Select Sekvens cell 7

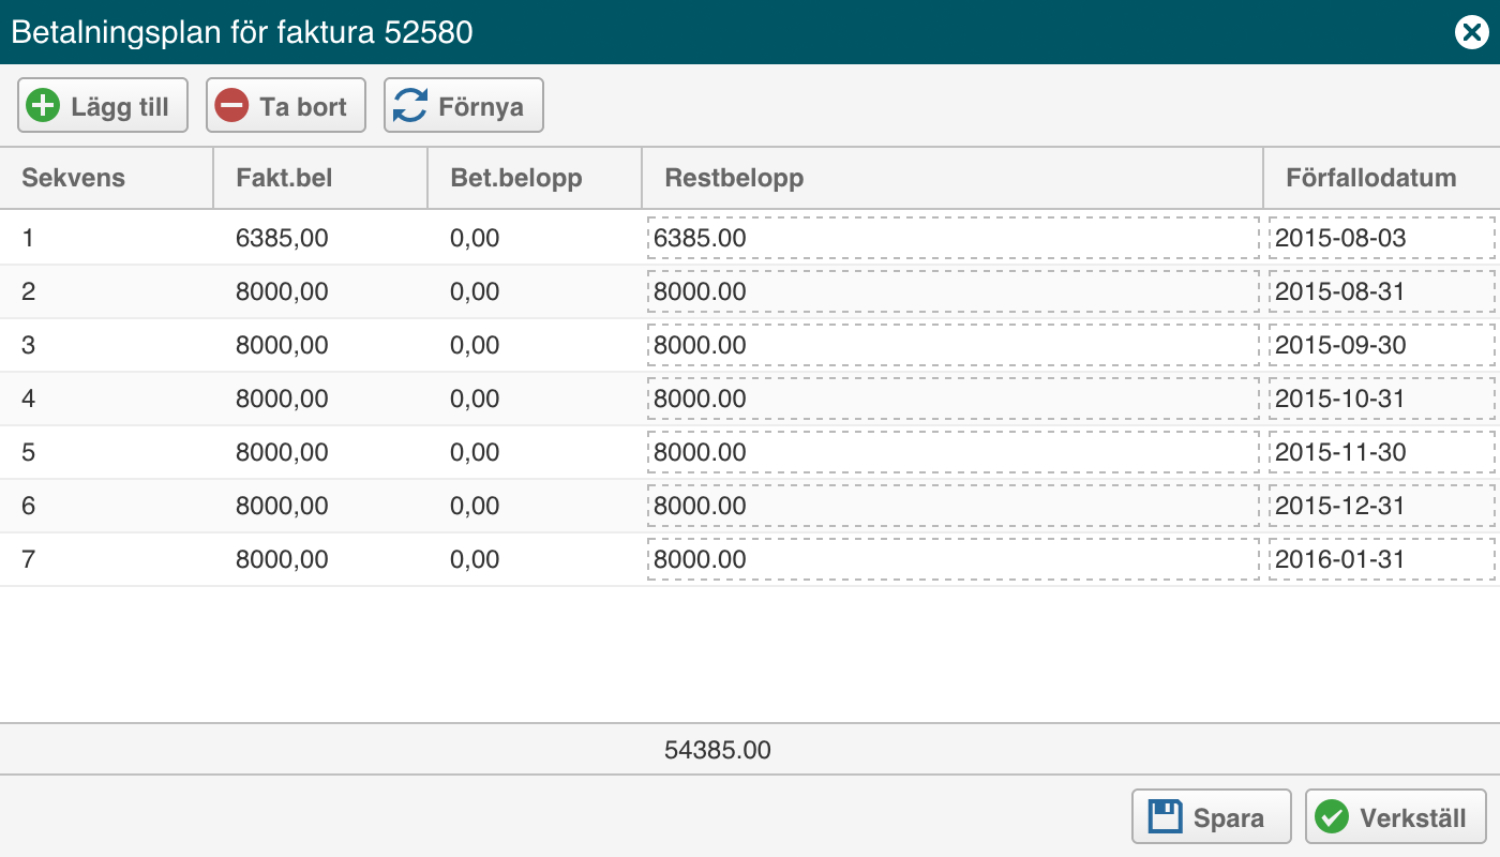(106, 559)
